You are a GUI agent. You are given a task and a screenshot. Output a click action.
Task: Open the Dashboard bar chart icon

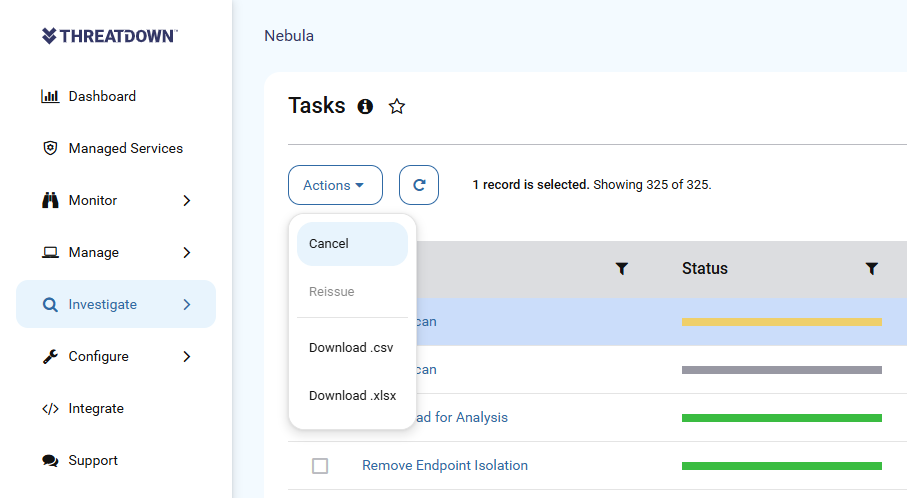(x=50, y=96)
